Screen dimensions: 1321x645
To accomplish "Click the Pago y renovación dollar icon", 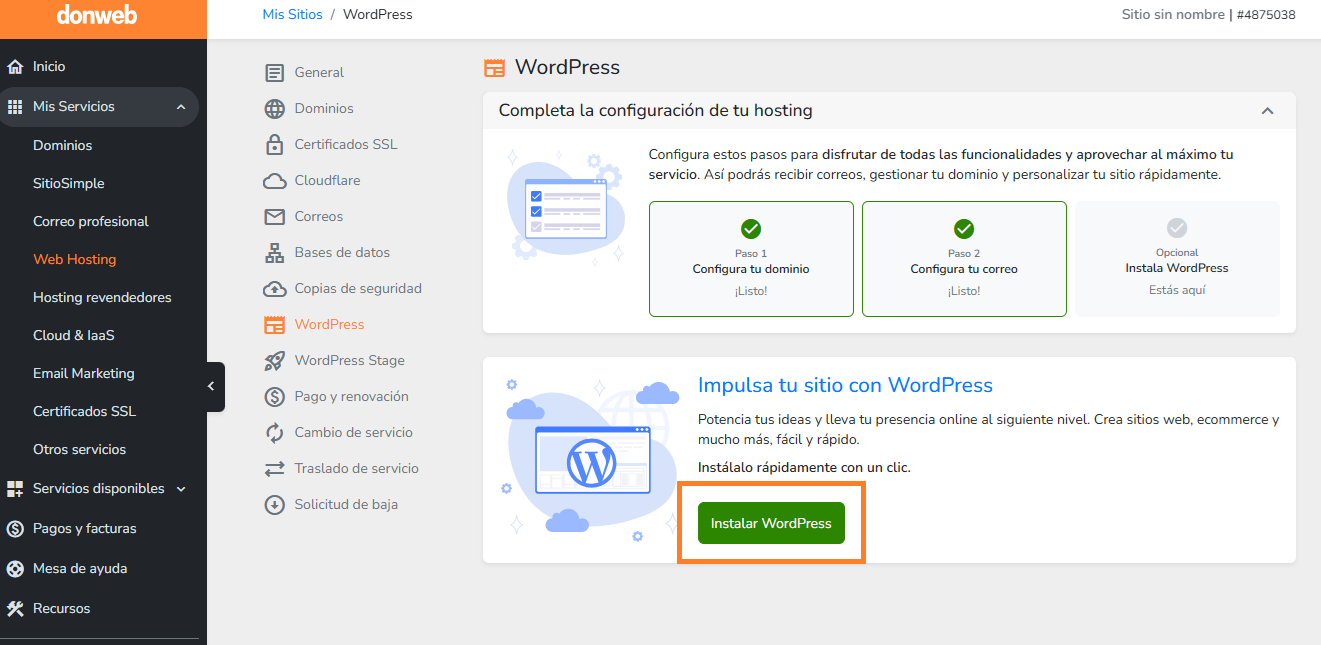I will [x=274, y=397].
